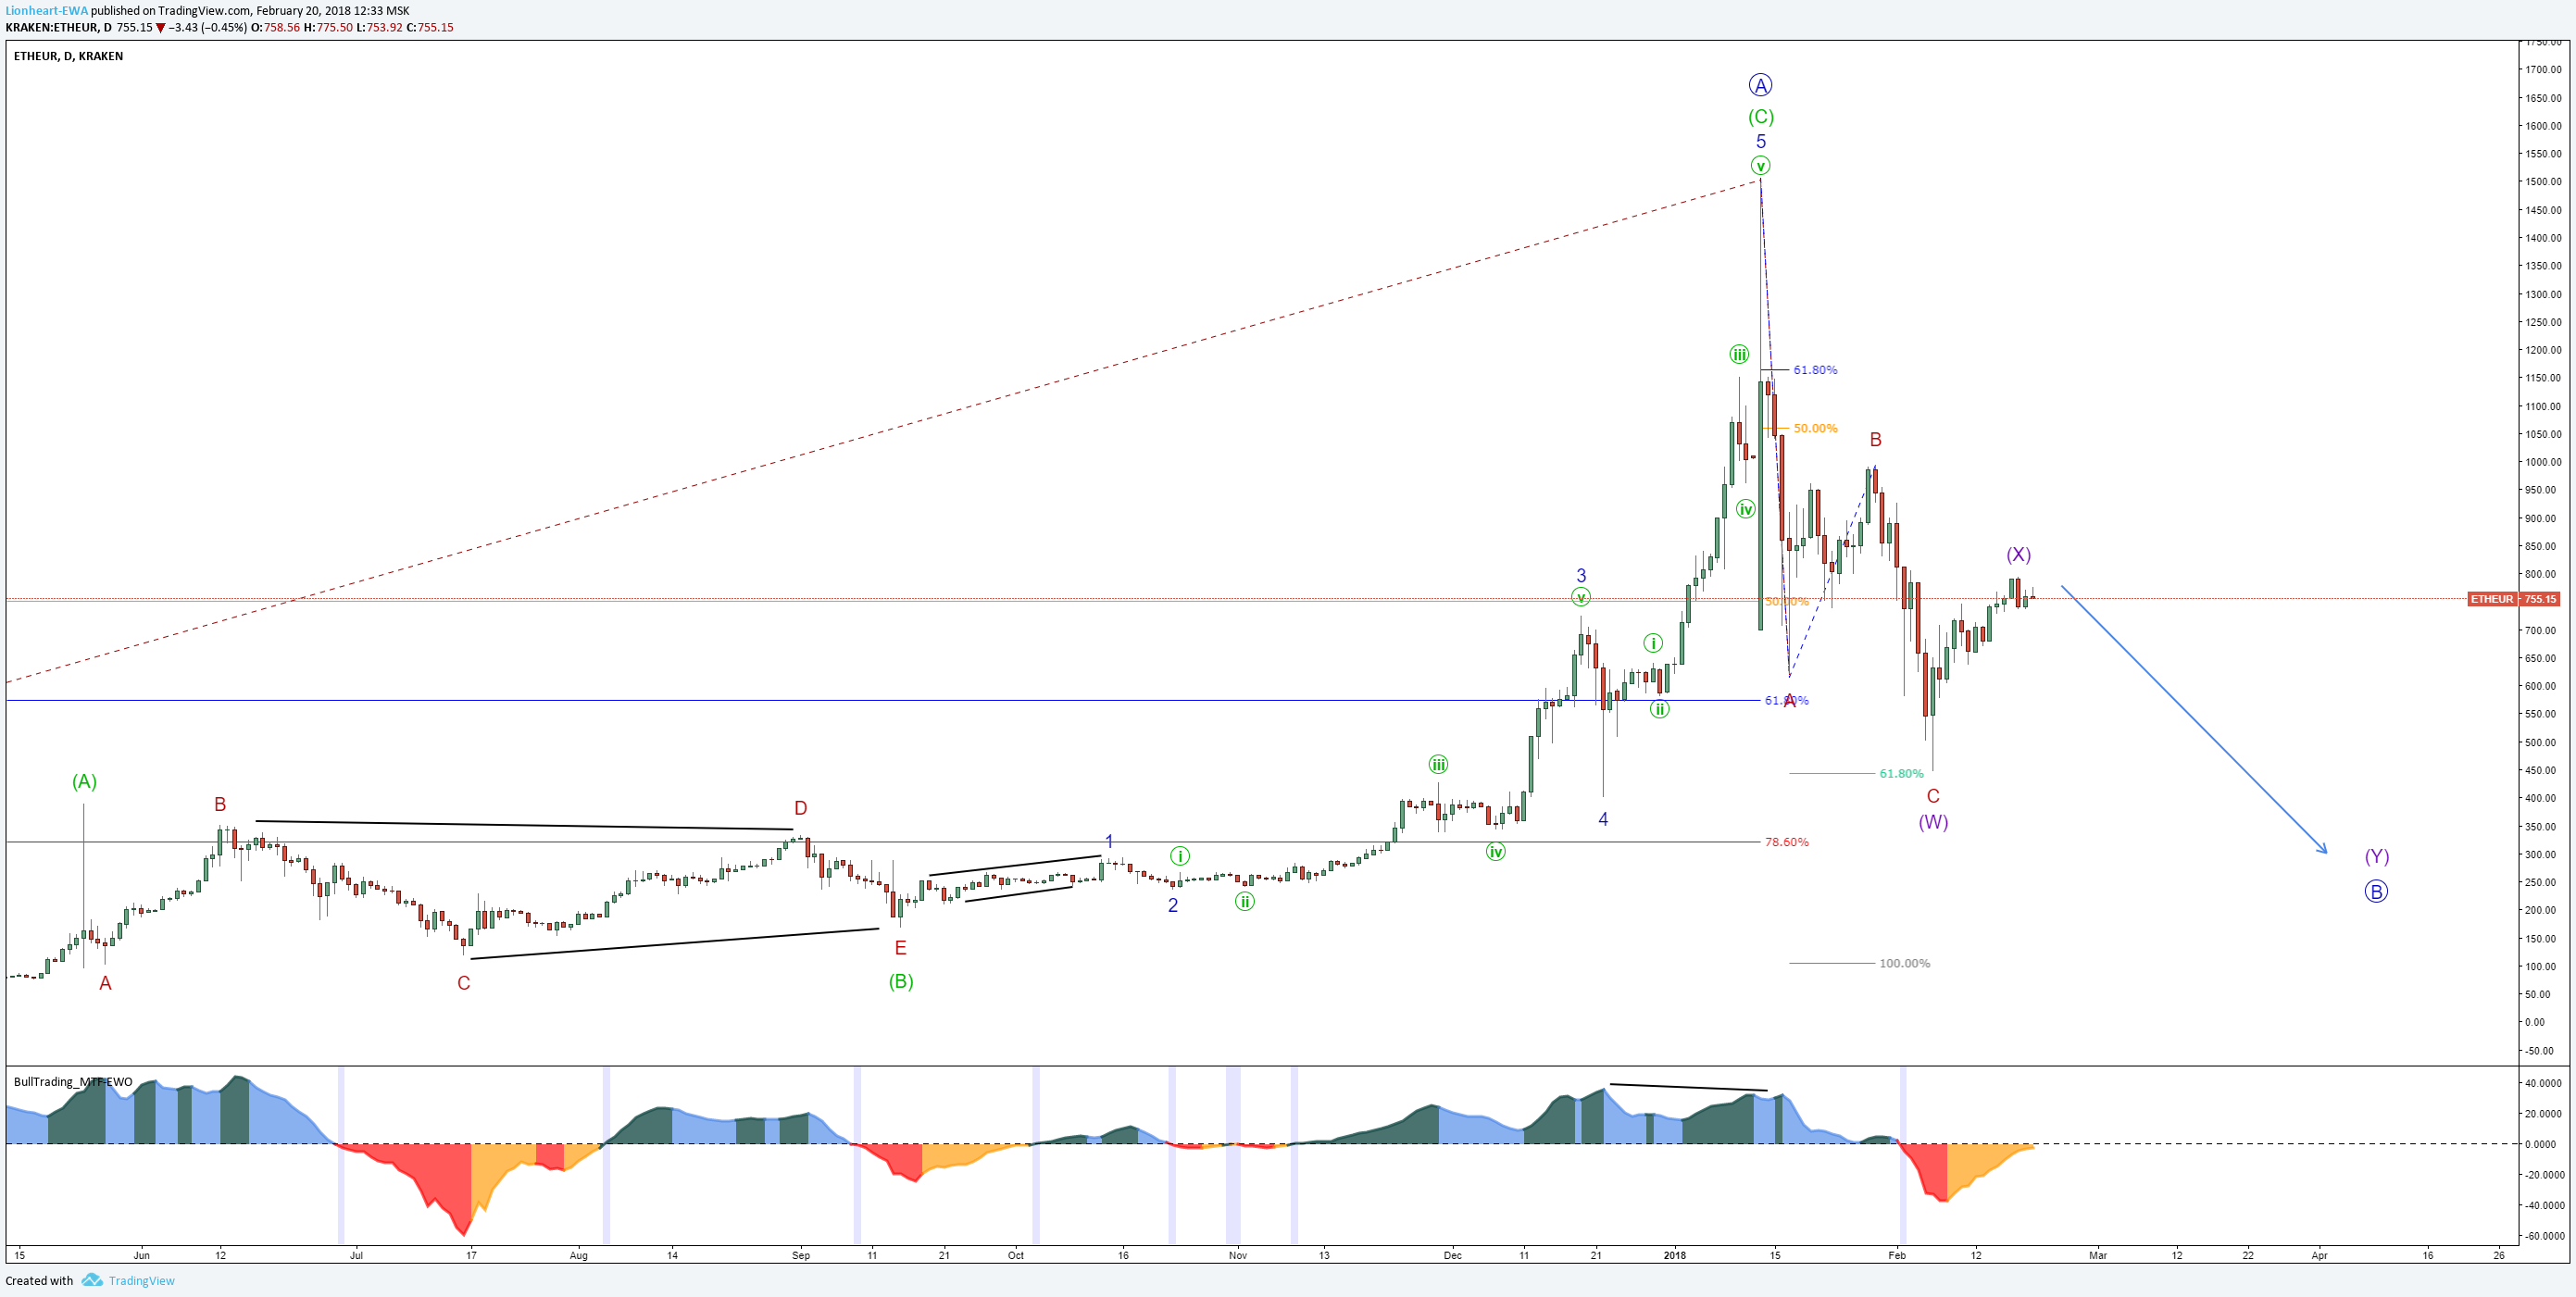Select the circled blue B target label
Screen dimensions: 2576x1297
[2376, 891]
